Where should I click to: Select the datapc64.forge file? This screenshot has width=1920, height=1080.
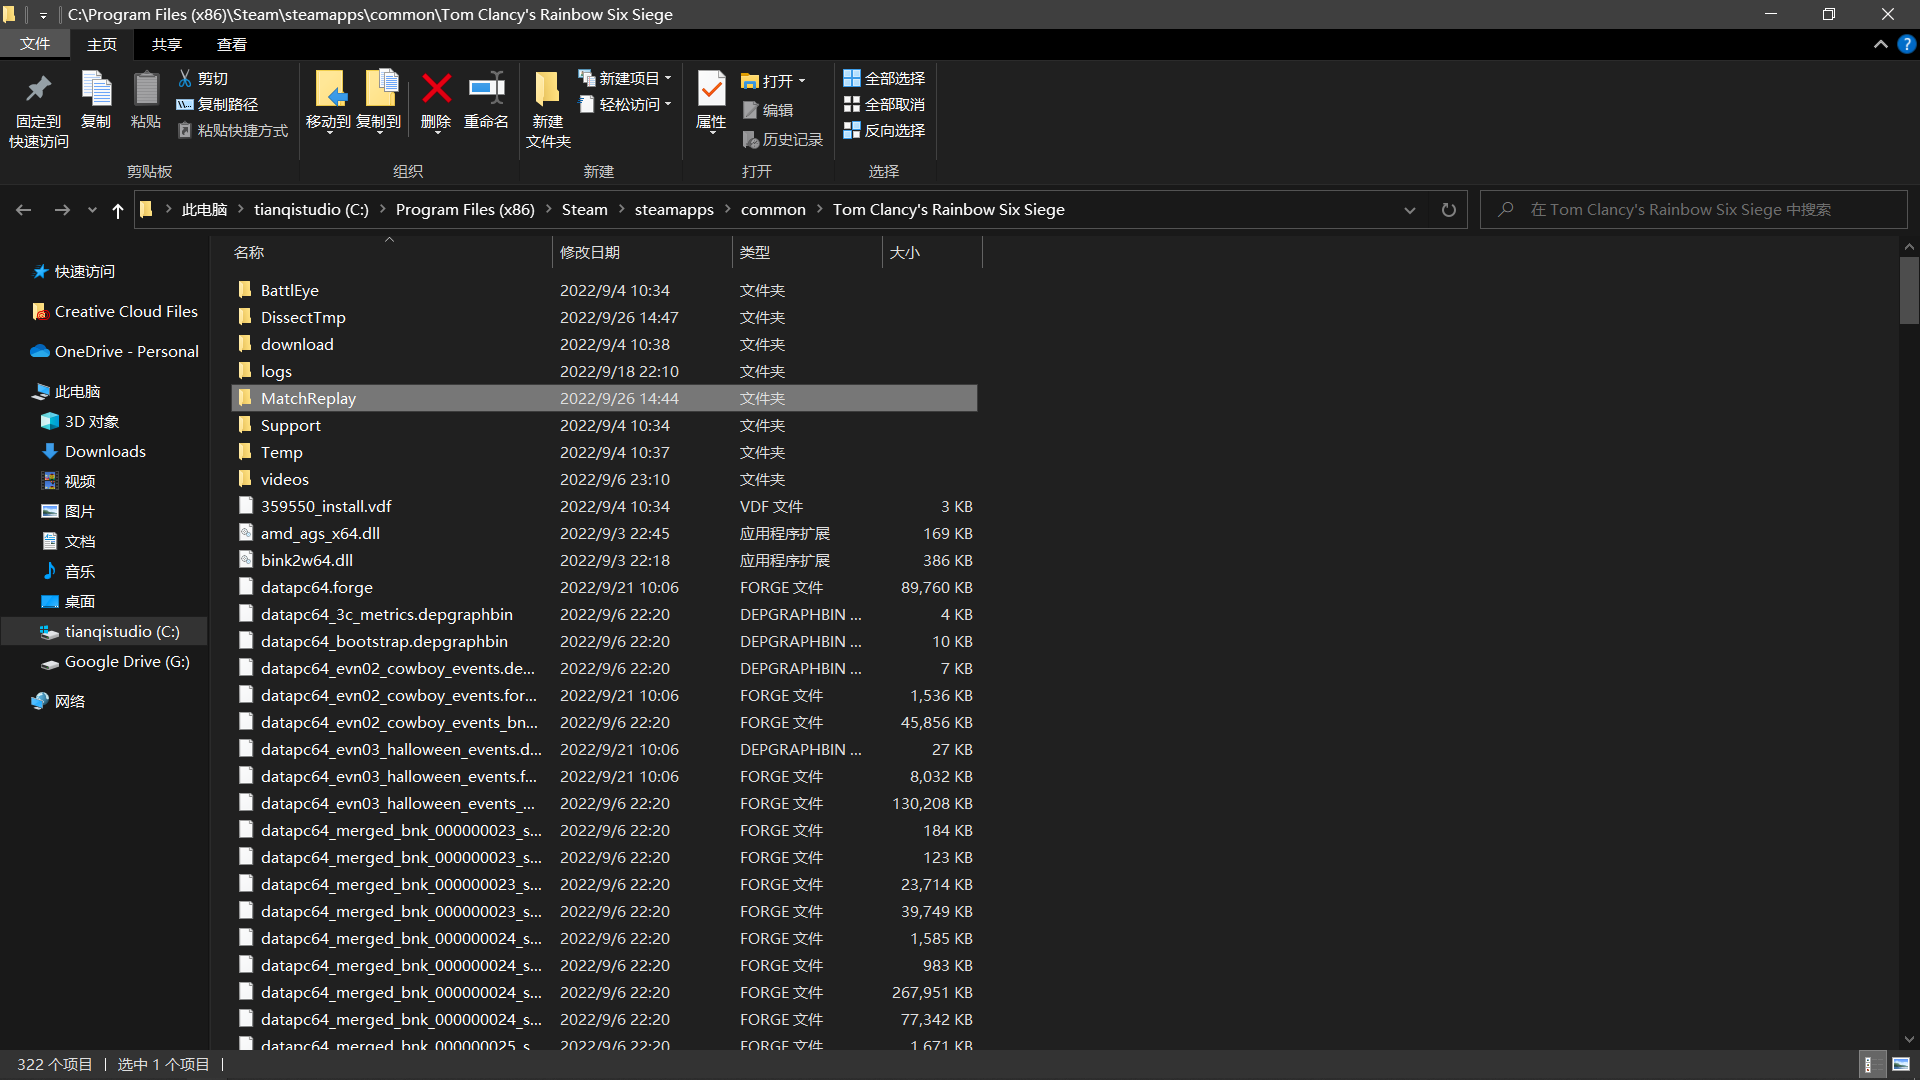pyautogui.click(x=604, y=587)
